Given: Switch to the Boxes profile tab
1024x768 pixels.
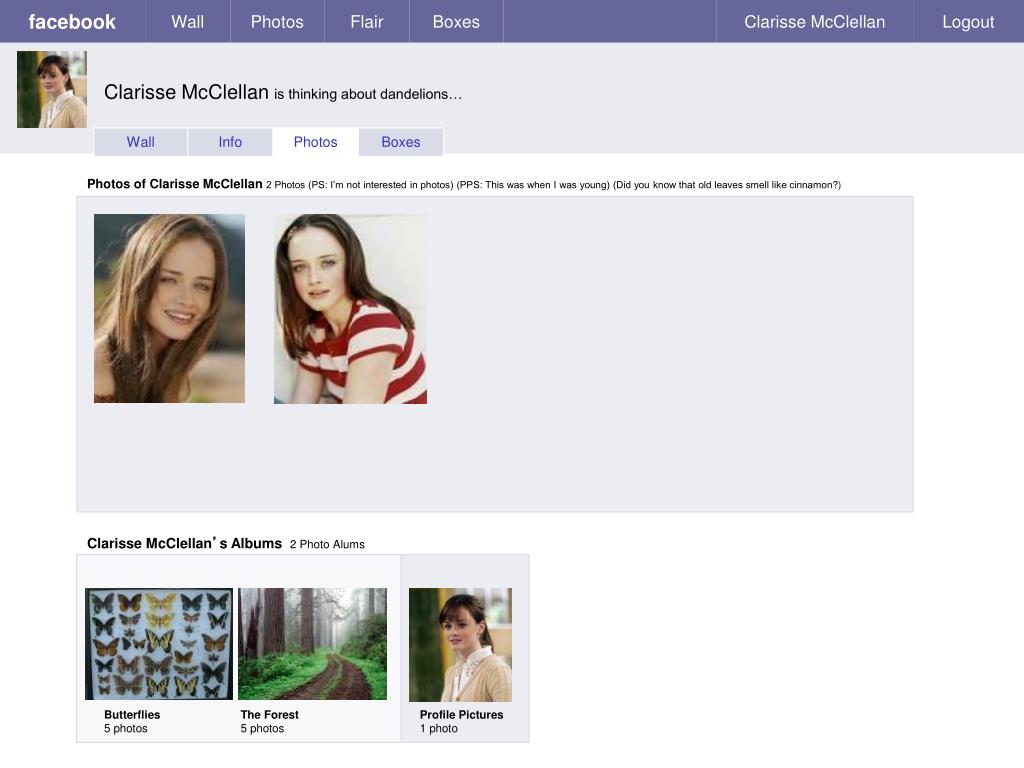Looking at the screenshot, I should pyautogui.click(x=401, y=142).
